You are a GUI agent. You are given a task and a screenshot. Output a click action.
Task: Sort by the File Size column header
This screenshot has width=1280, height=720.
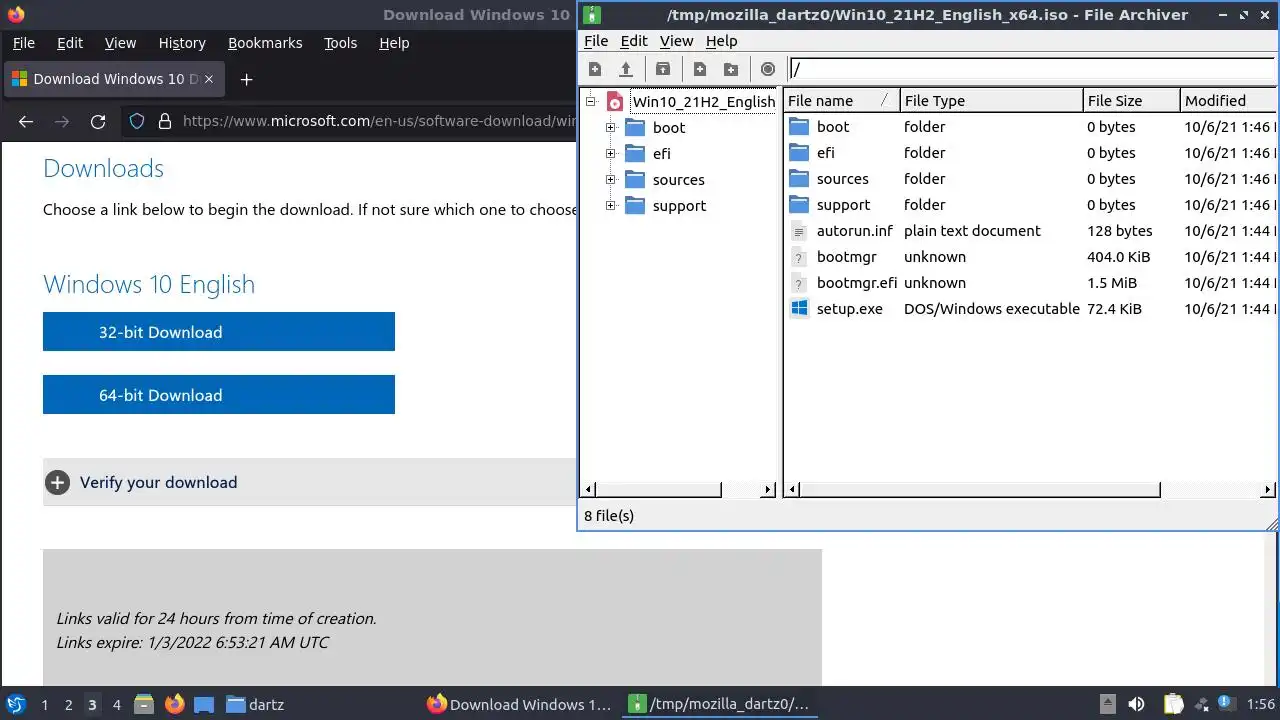pos(1131,100)
